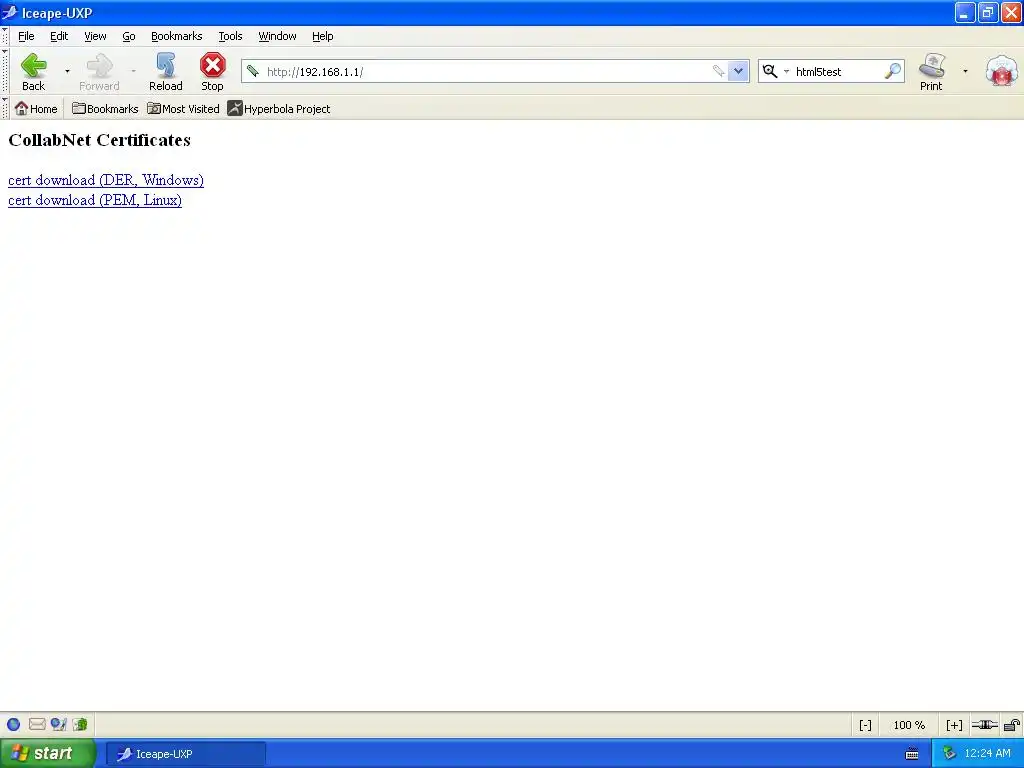Download the PEM Linux certificate link
Screen dimensions: 1024x768
tap(95, 200)
